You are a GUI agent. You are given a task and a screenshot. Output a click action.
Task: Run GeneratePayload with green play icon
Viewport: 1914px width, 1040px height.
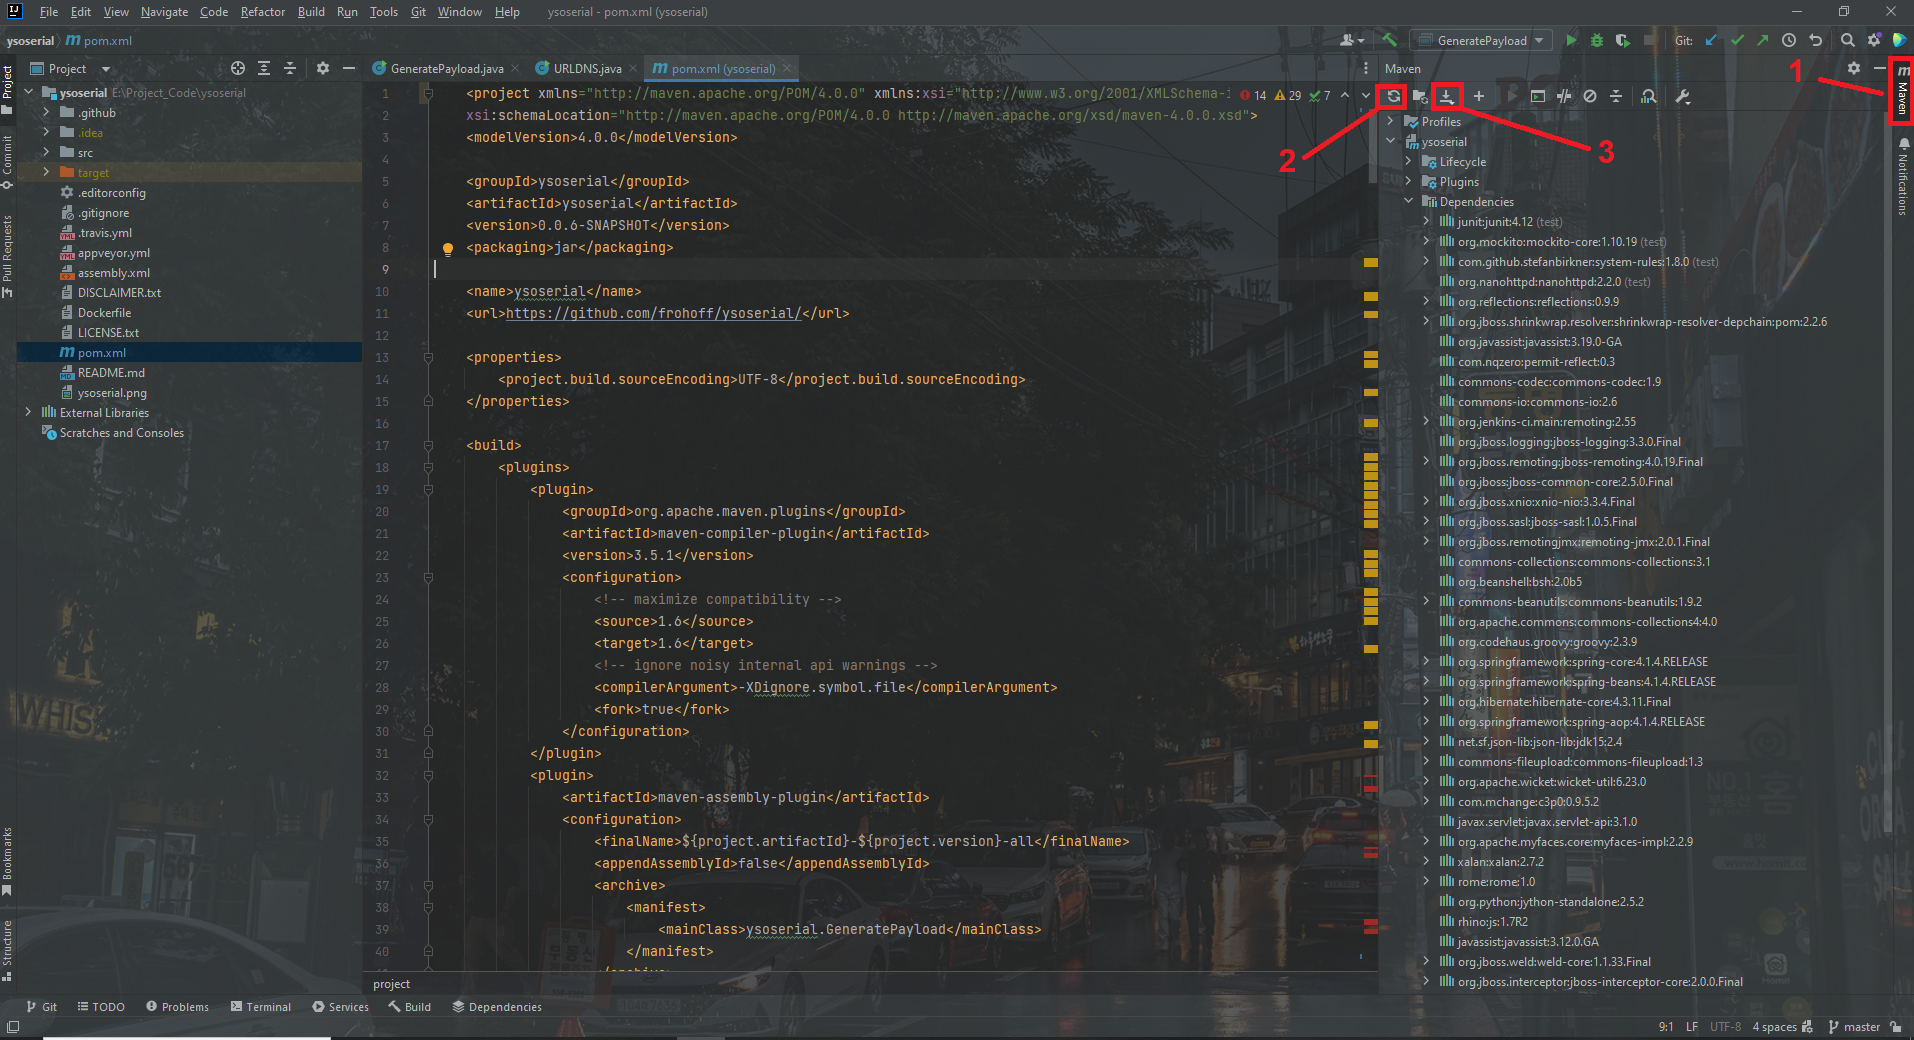1571,40
